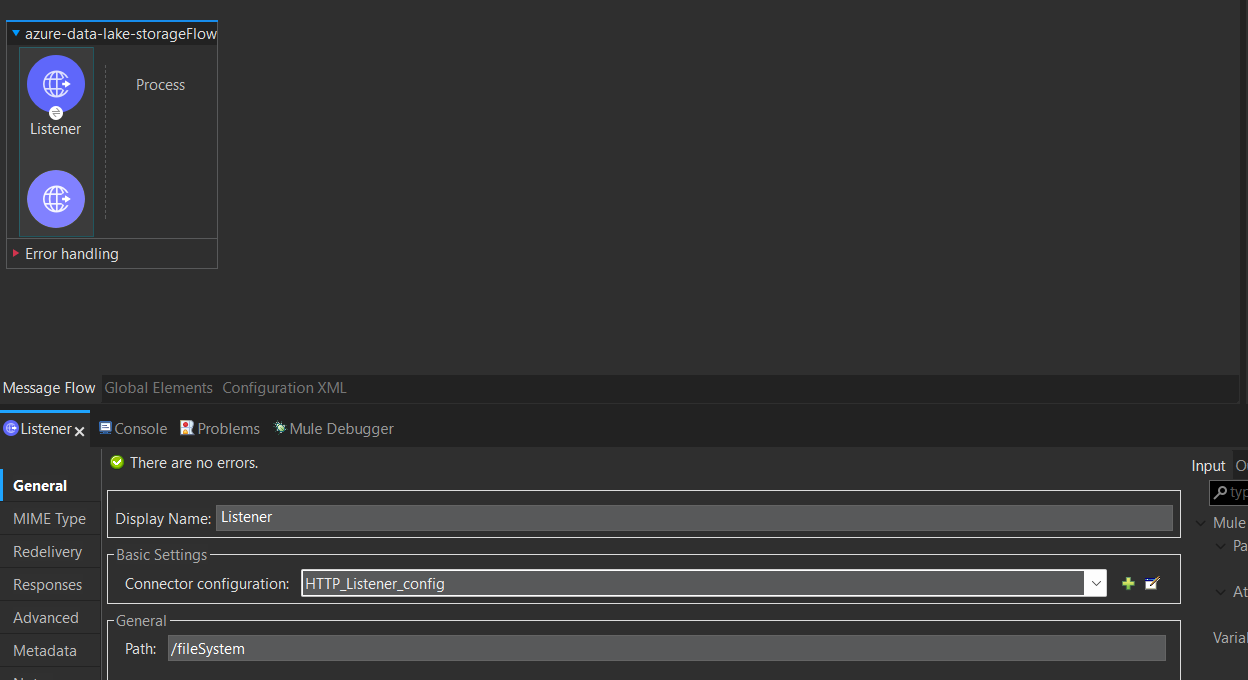Switch to the Global Elements tab
Viewport: 1248px width, 680px height.
click(158, 388)
